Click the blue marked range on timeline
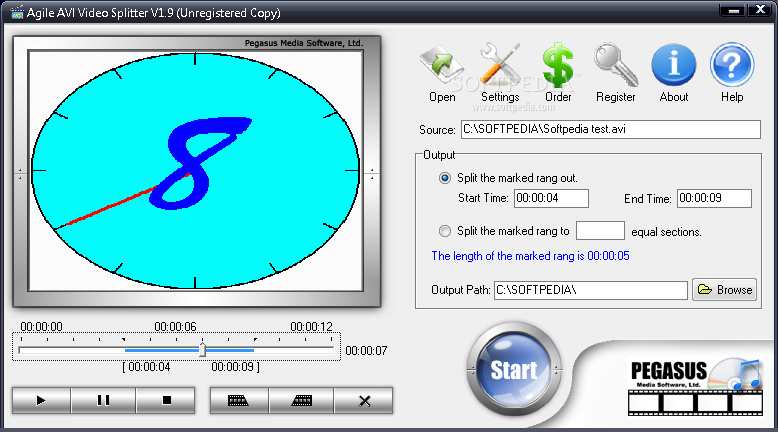 190,351
